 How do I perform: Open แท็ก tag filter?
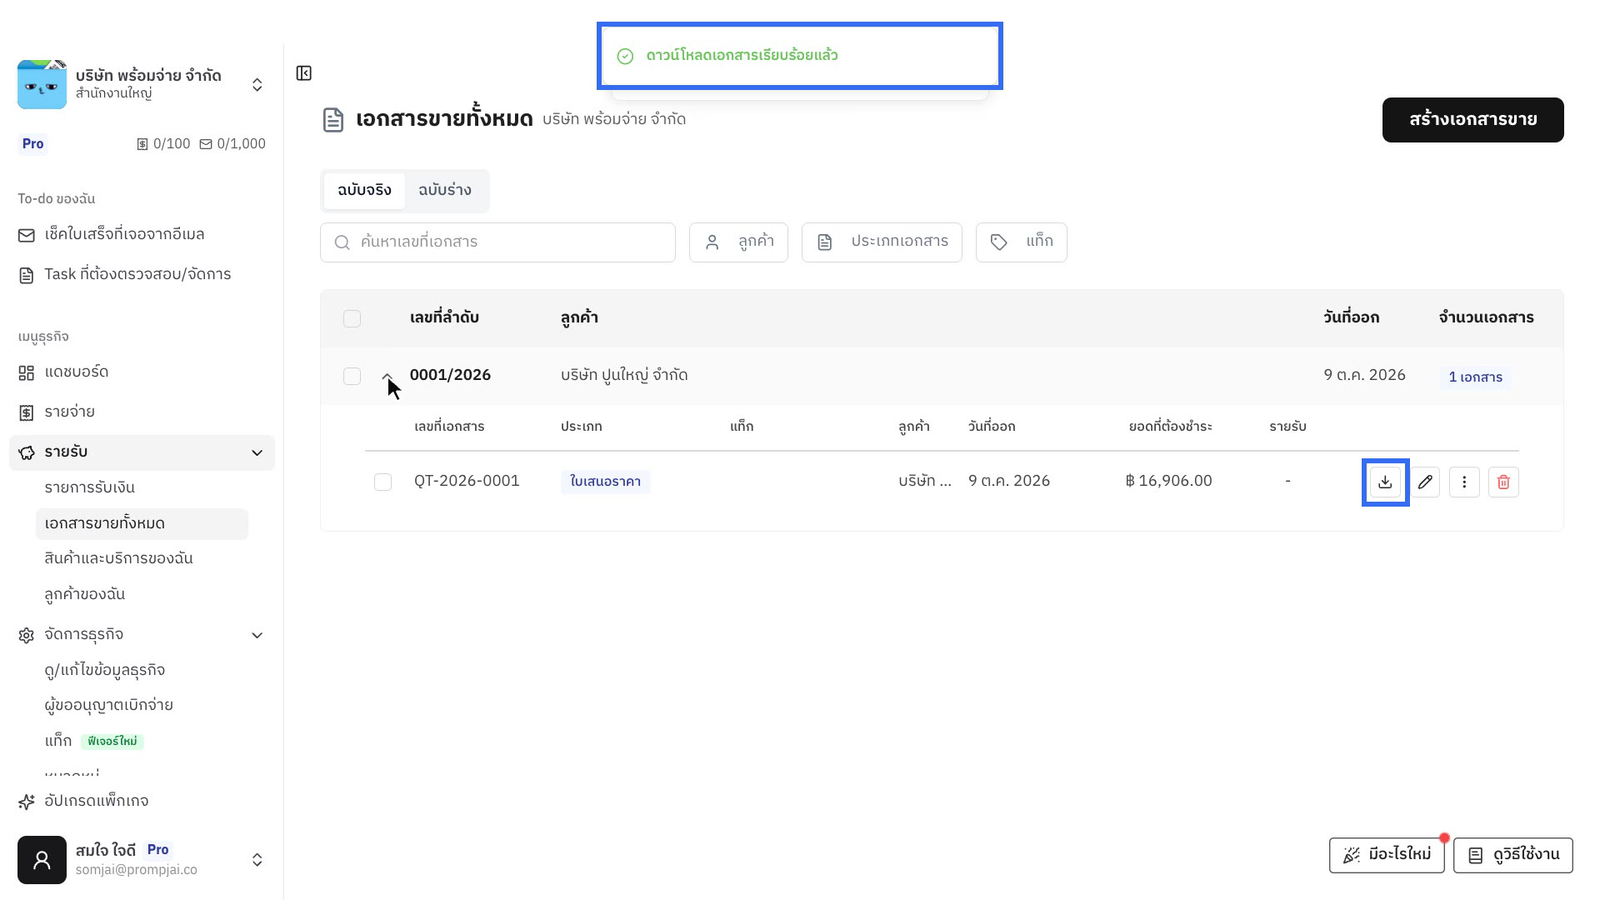point(1021,242)
